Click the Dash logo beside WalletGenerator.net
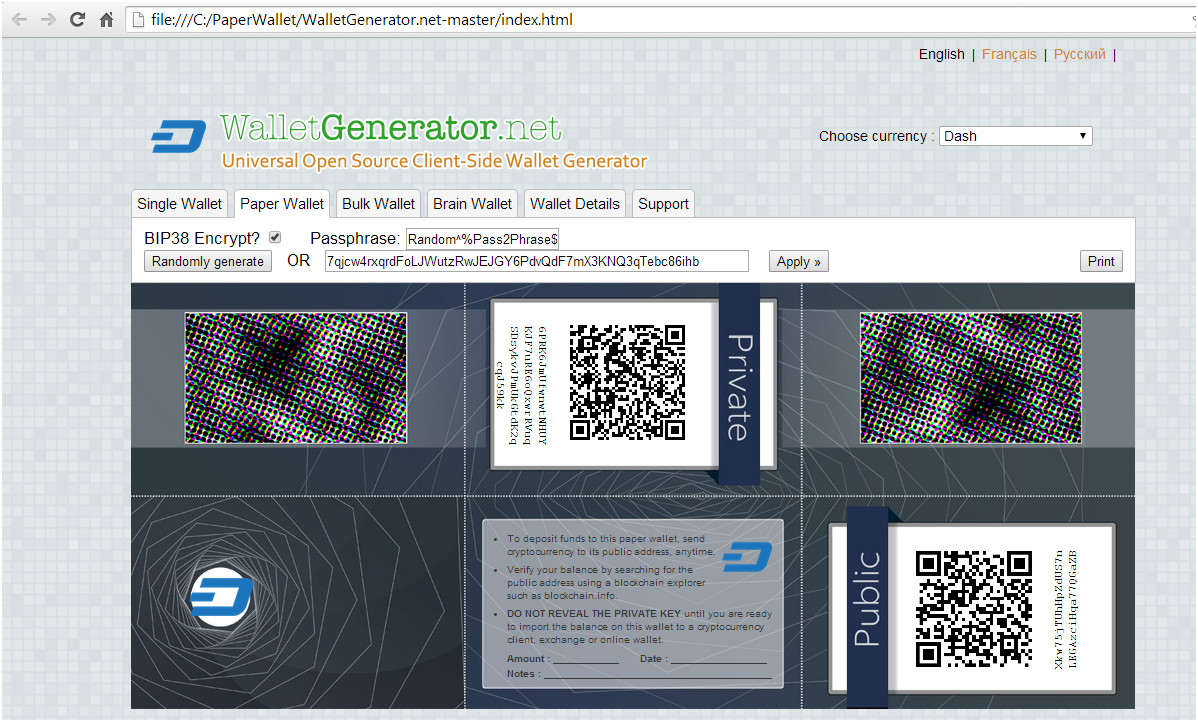 (178, 136)
